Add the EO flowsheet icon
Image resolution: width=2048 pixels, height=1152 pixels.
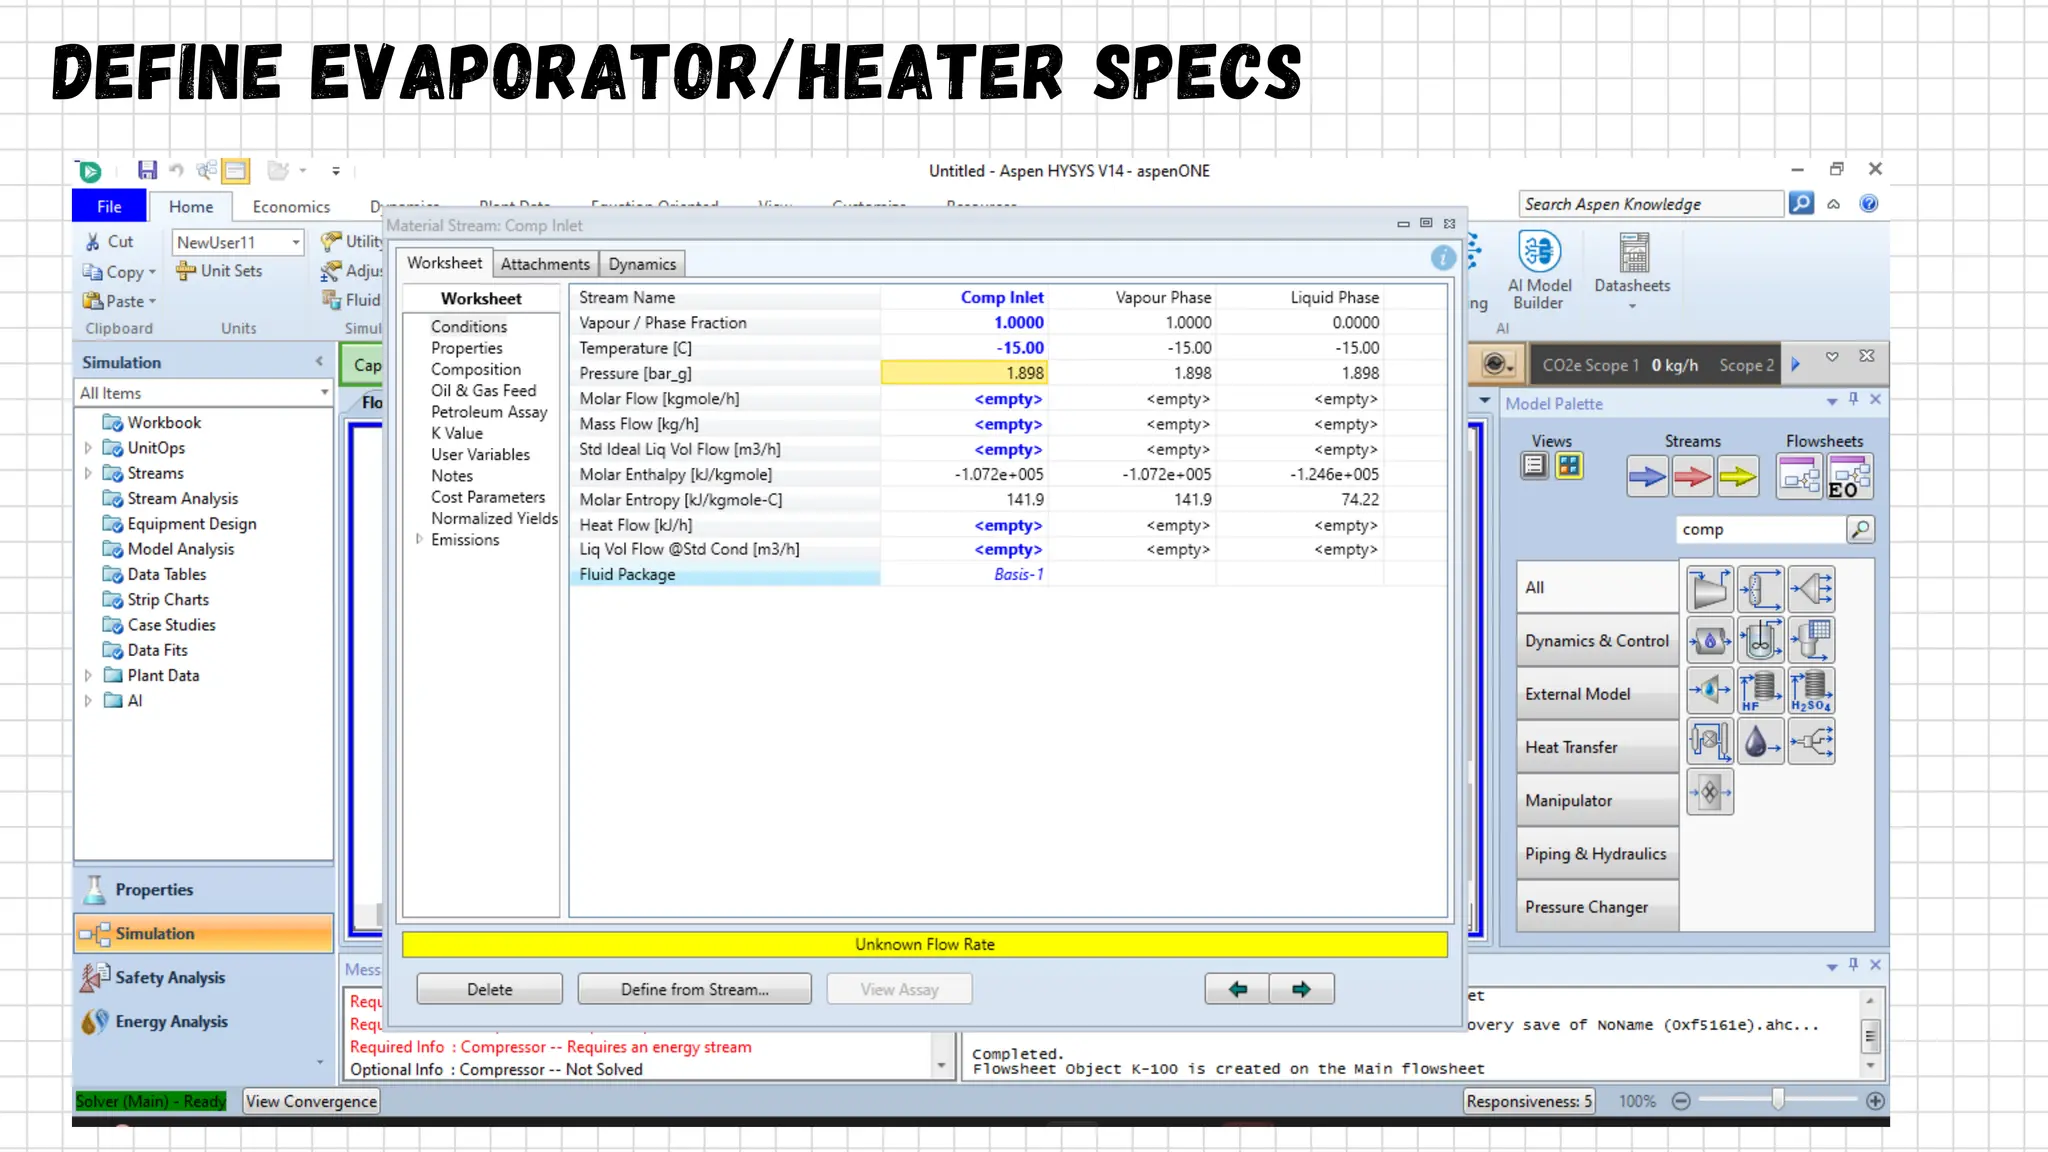click(x=1849, y=476)
